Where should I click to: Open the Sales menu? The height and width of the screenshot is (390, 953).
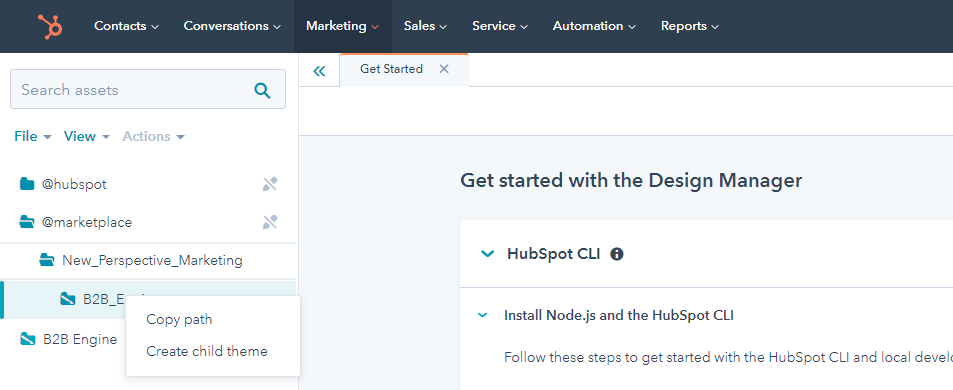point(425,26)
